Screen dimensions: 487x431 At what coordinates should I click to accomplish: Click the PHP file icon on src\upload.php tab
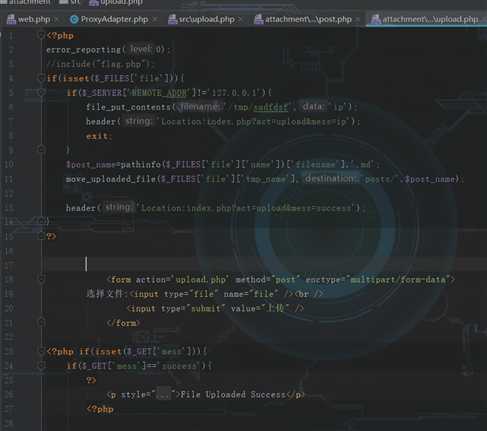pos(172,19)
